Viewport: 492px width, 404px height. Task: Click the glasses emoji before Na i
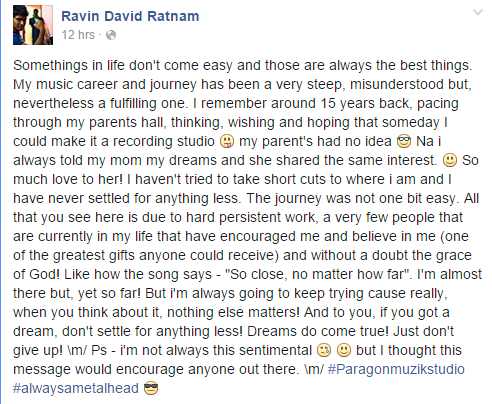(404, 142)
